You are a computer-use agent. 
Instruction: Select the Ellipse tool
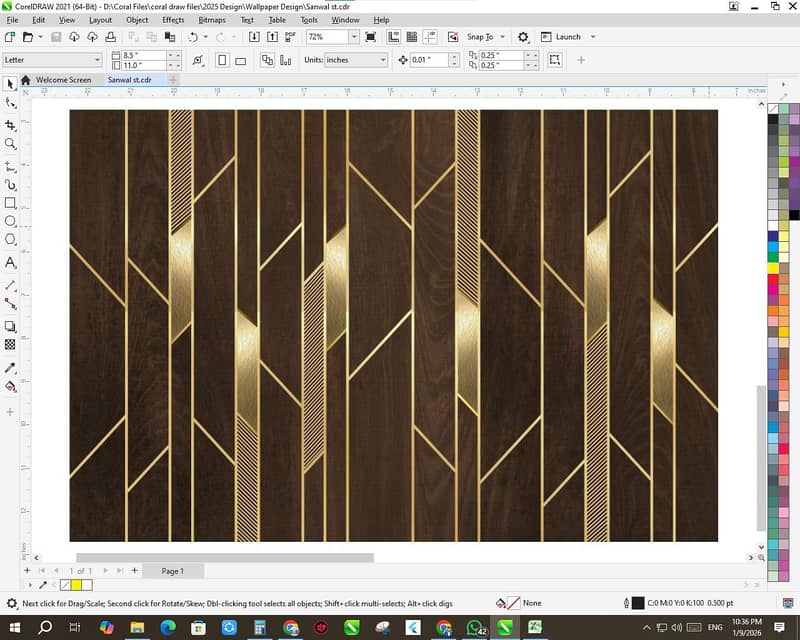[10, 221]
